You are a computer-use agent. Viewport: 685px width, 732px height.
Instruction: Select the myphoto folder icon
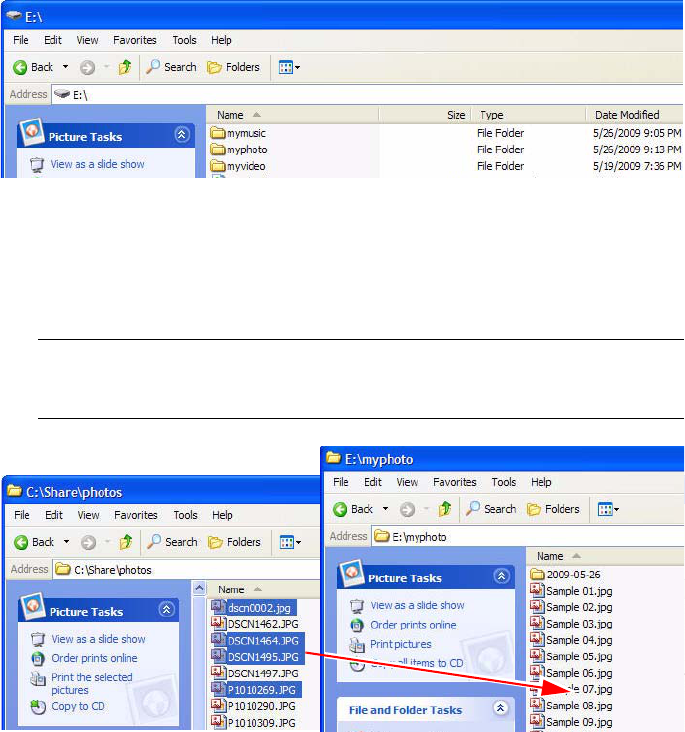coord(218,150)
